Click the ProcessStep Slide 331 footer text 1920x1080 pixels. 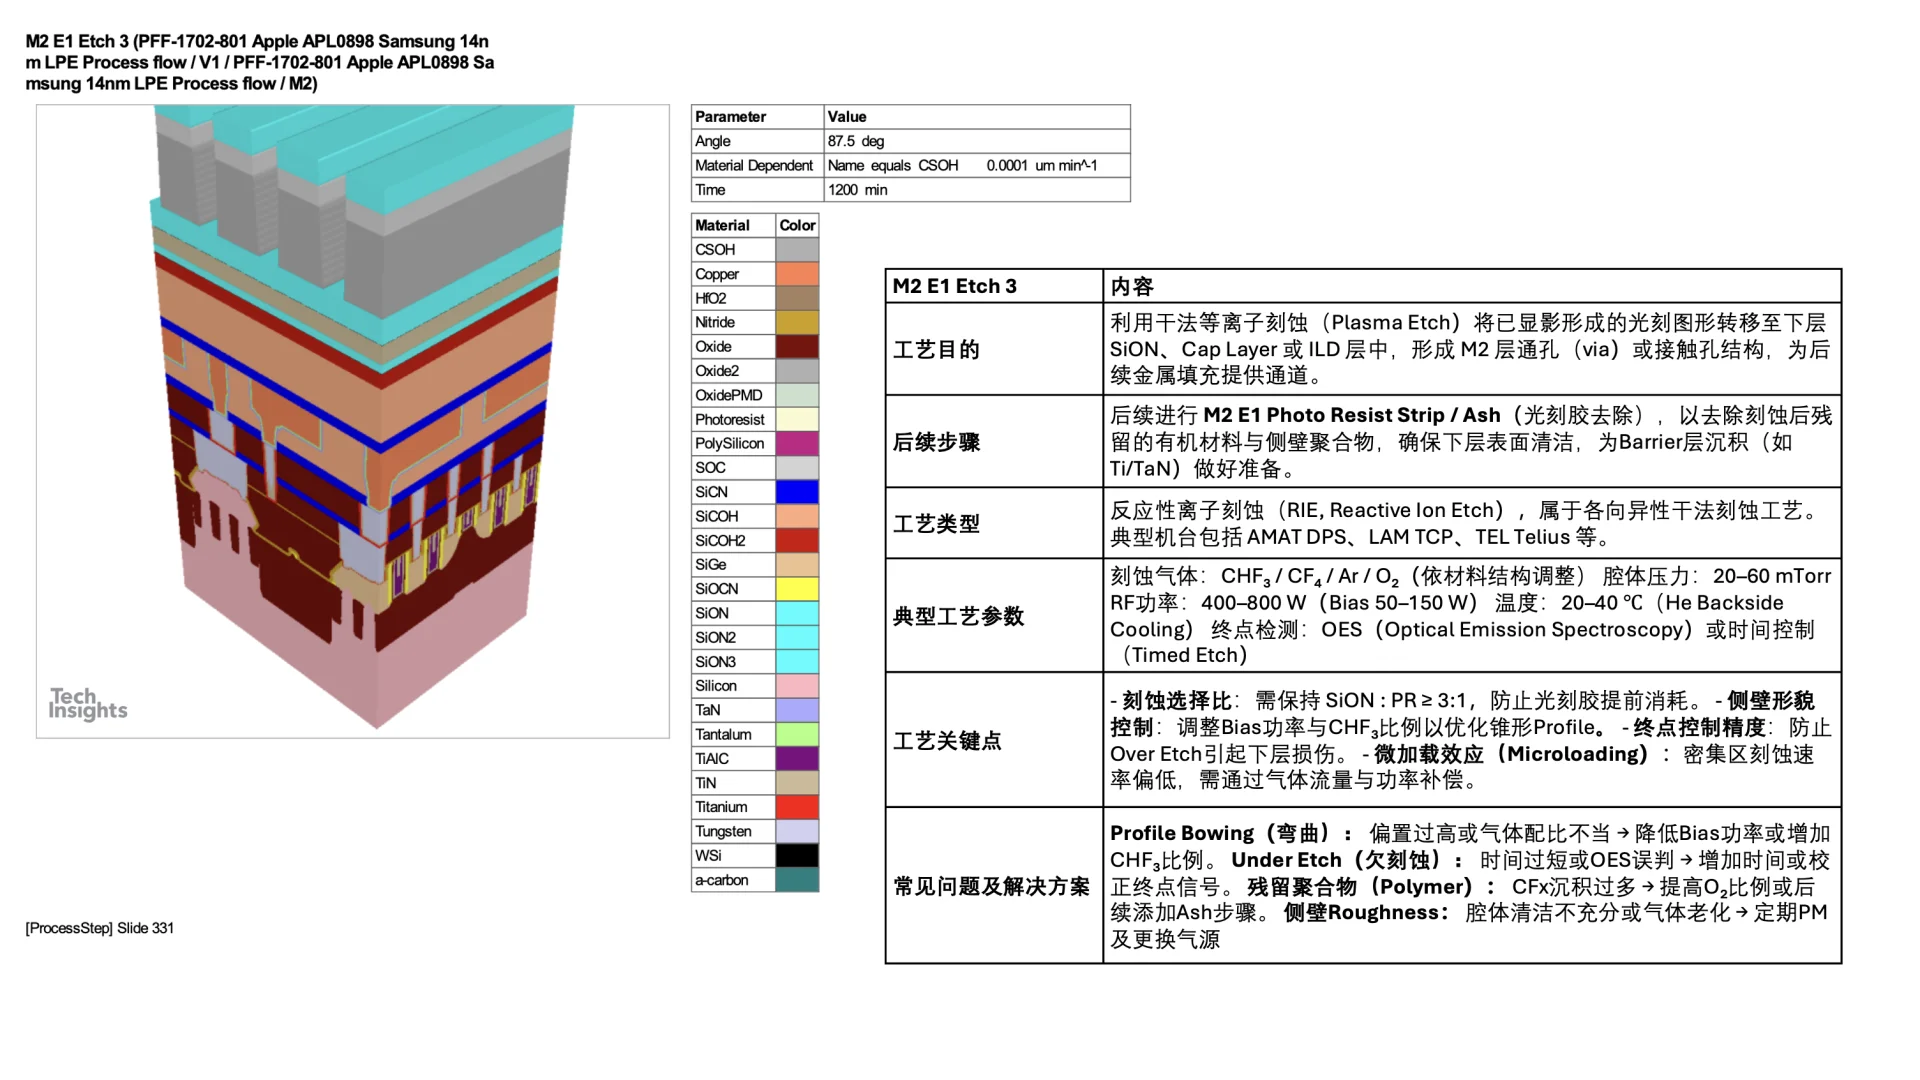click(x=100, y=928)
